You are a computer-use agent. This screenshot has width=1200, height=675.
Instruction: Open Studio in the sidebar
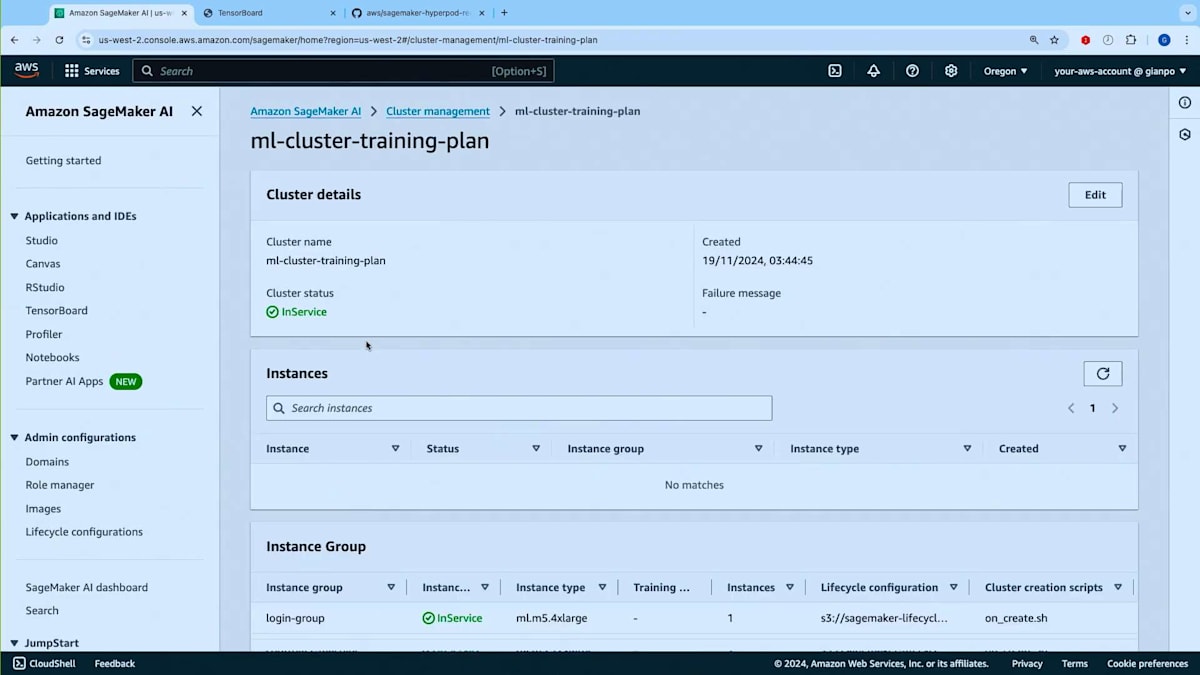(42, 240)
